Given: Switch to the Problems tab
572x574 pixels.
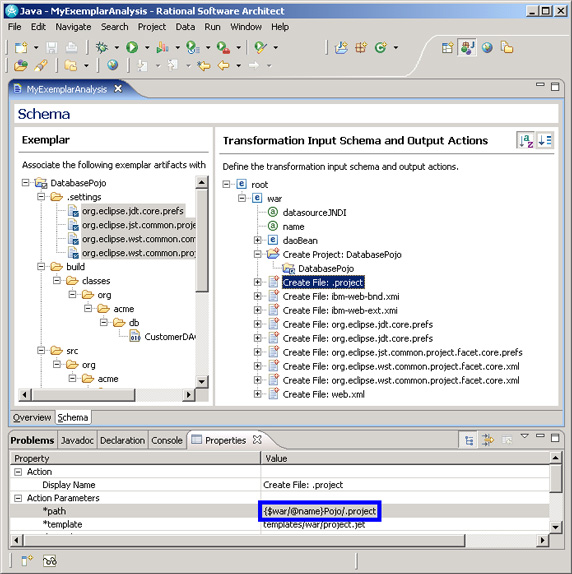Looking at the screenshot, I should click(x=32, y=440).
